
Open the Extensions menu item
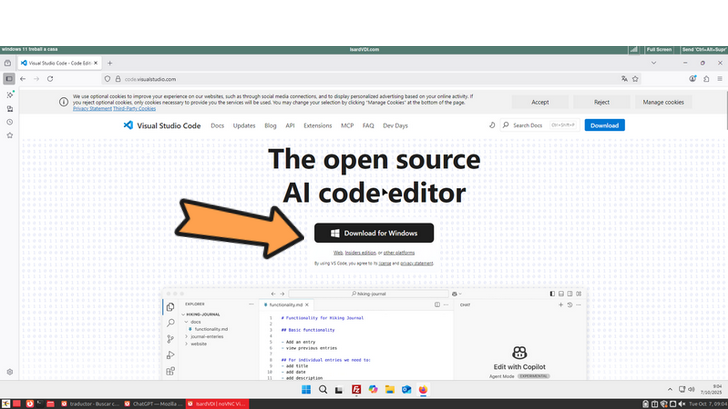[317, 125]
